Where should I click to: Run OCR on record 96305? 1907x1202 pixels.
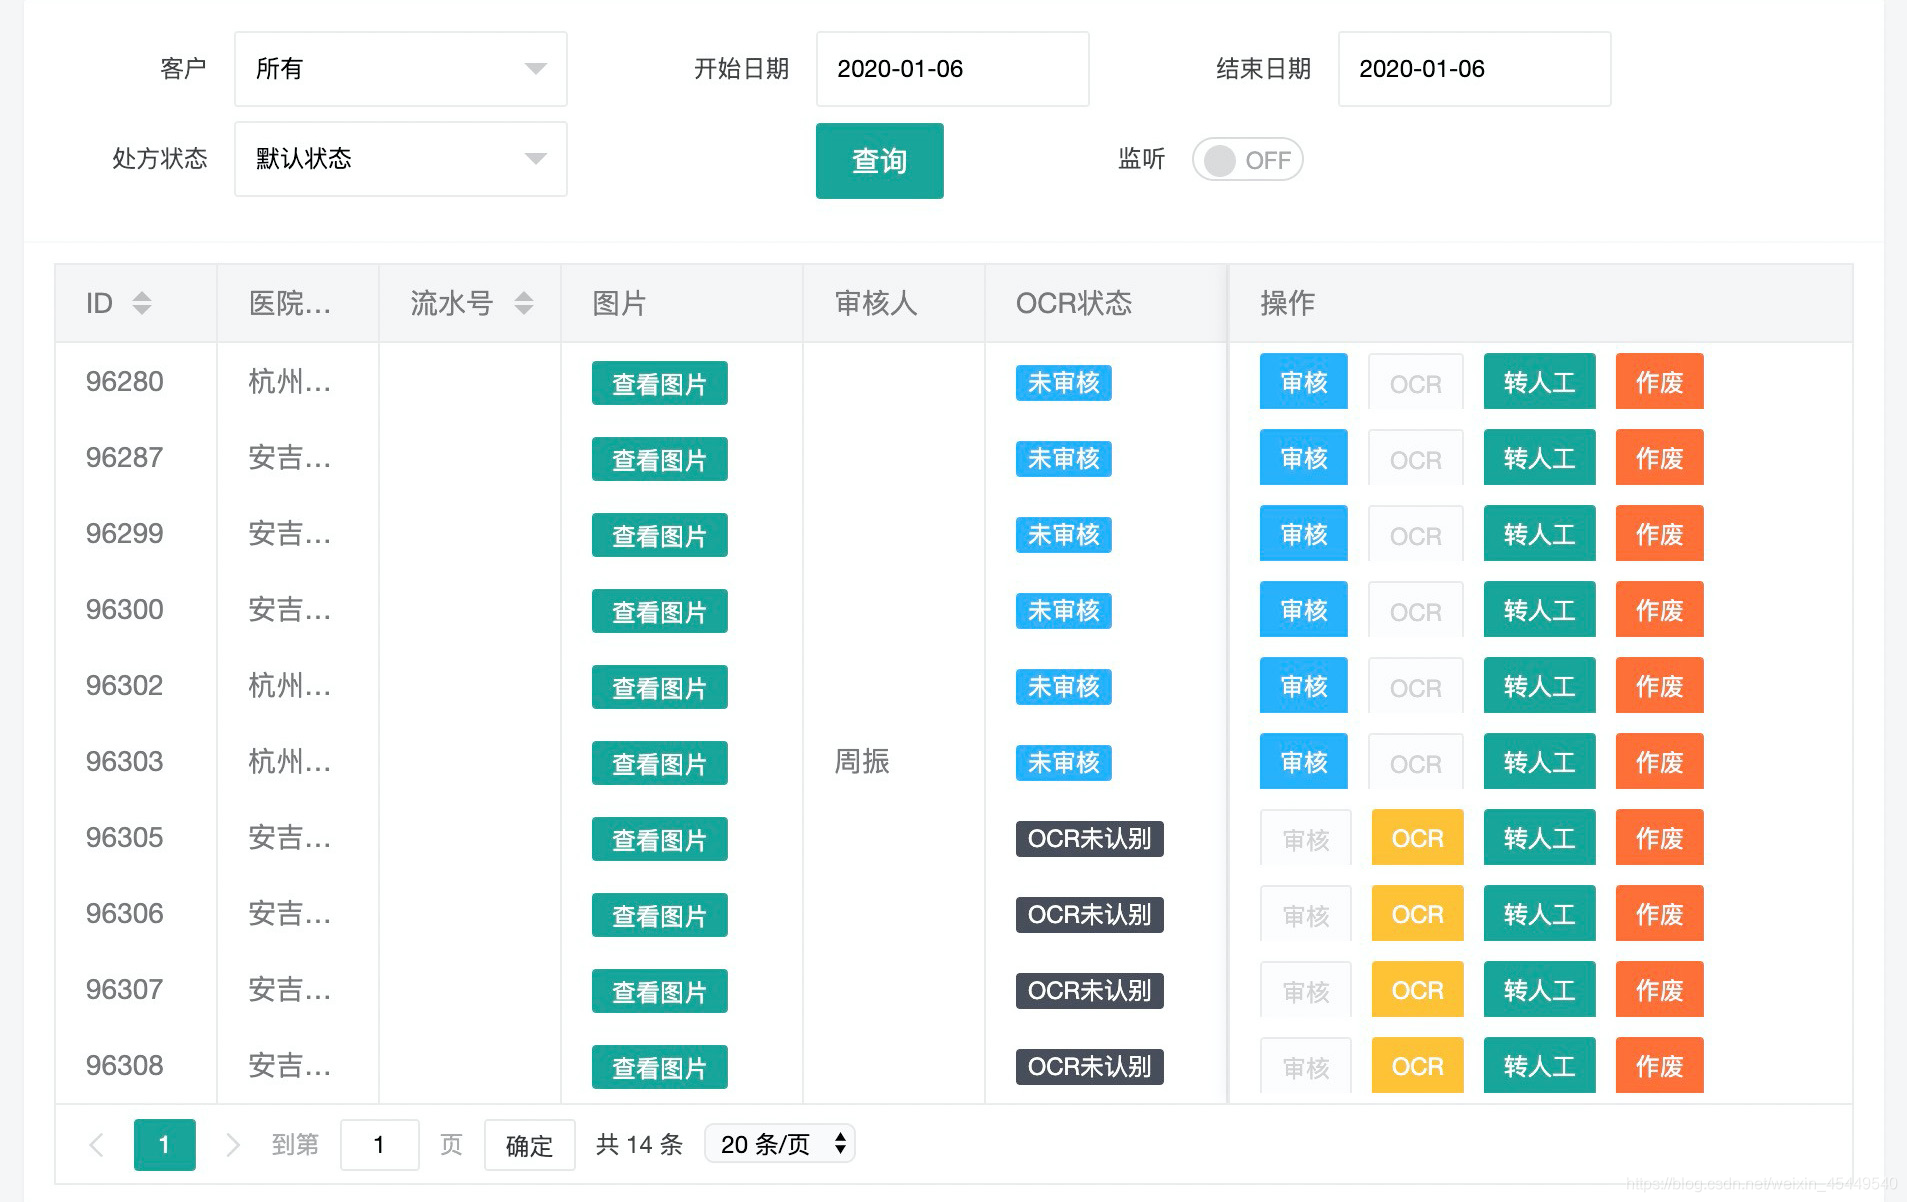coord(1416,838)
